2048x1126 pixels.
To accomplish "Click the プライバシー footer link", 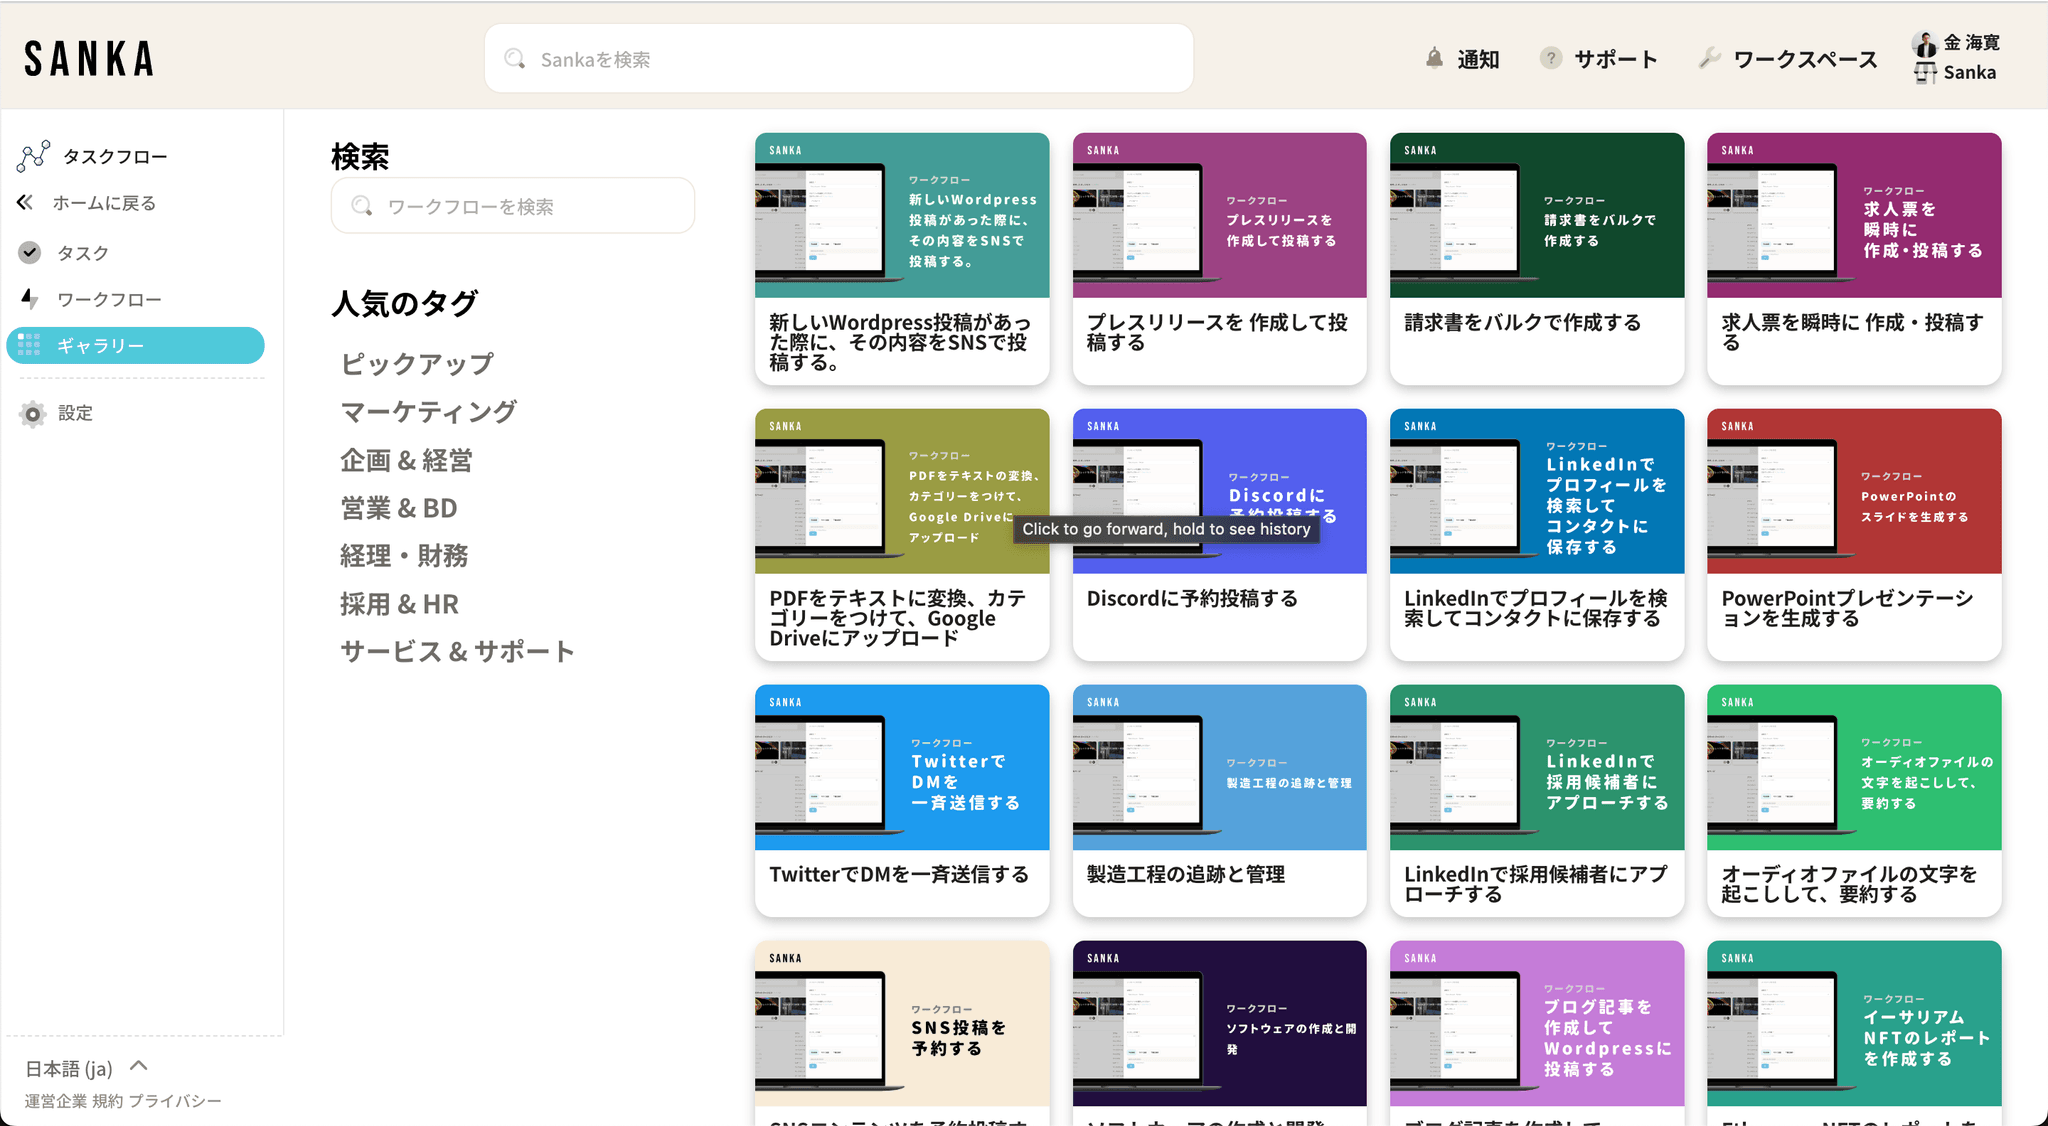I will [x=175, y=1101].
